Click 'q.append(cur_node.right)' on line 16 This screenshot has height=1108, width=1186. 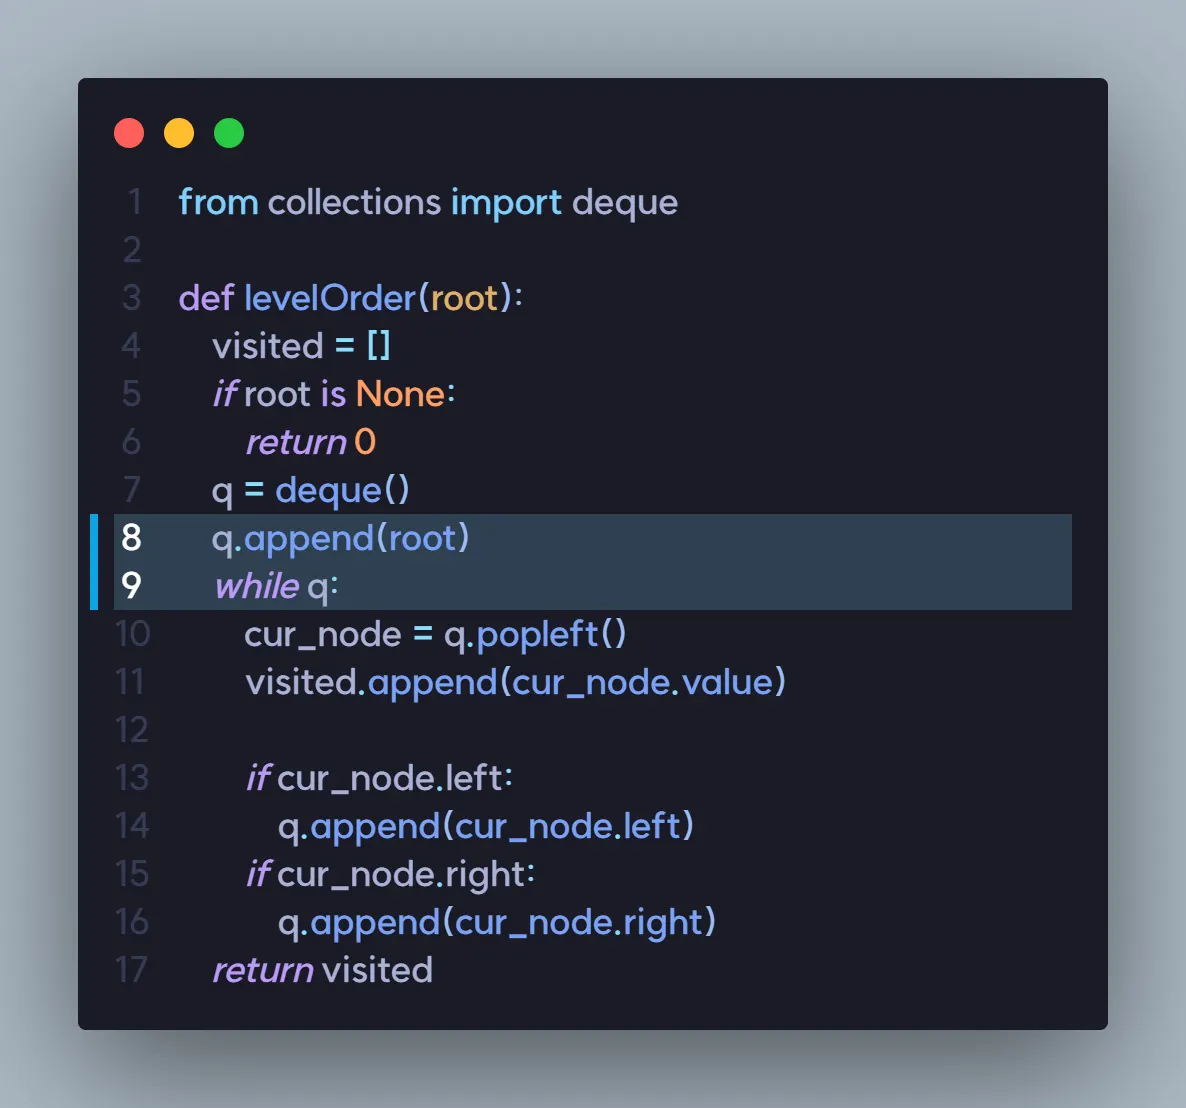pos(496,922)
